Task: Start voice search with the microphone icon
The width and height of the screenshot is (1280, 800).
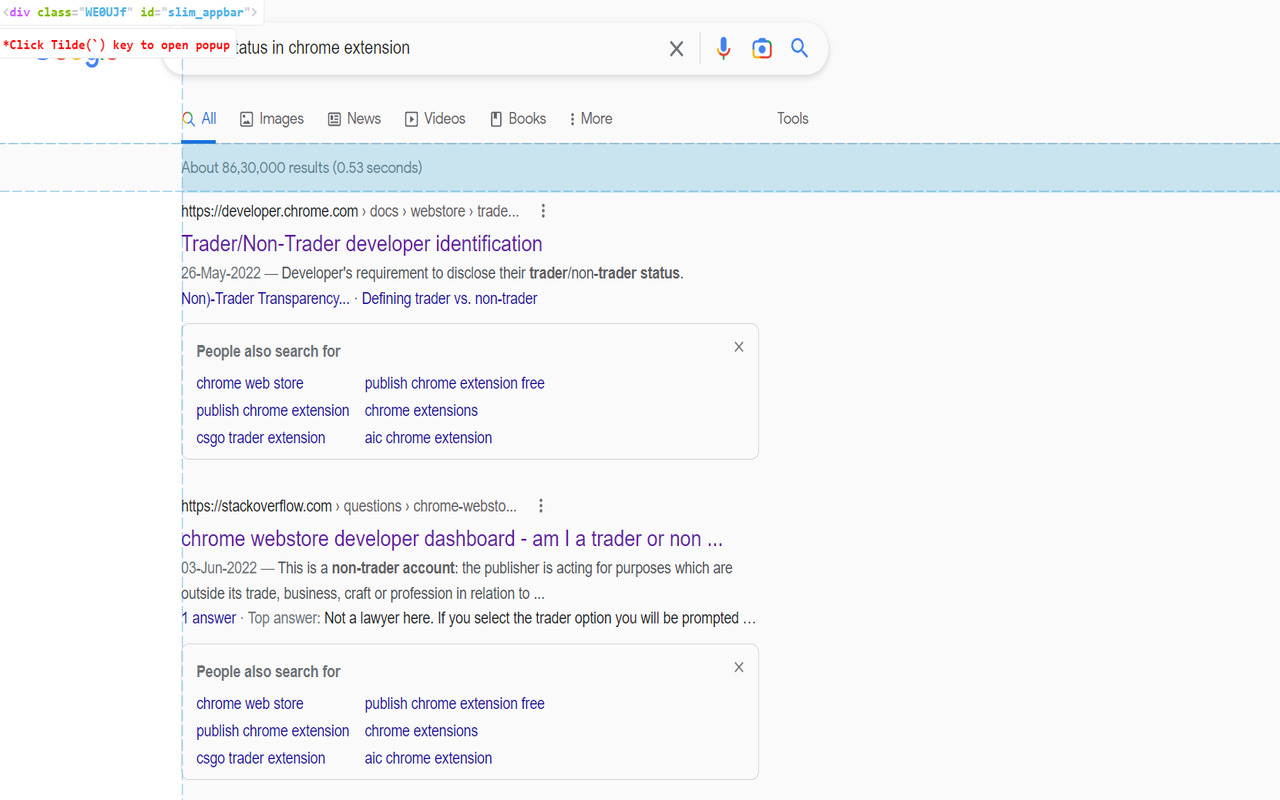Action: click(x=723, y=48)
